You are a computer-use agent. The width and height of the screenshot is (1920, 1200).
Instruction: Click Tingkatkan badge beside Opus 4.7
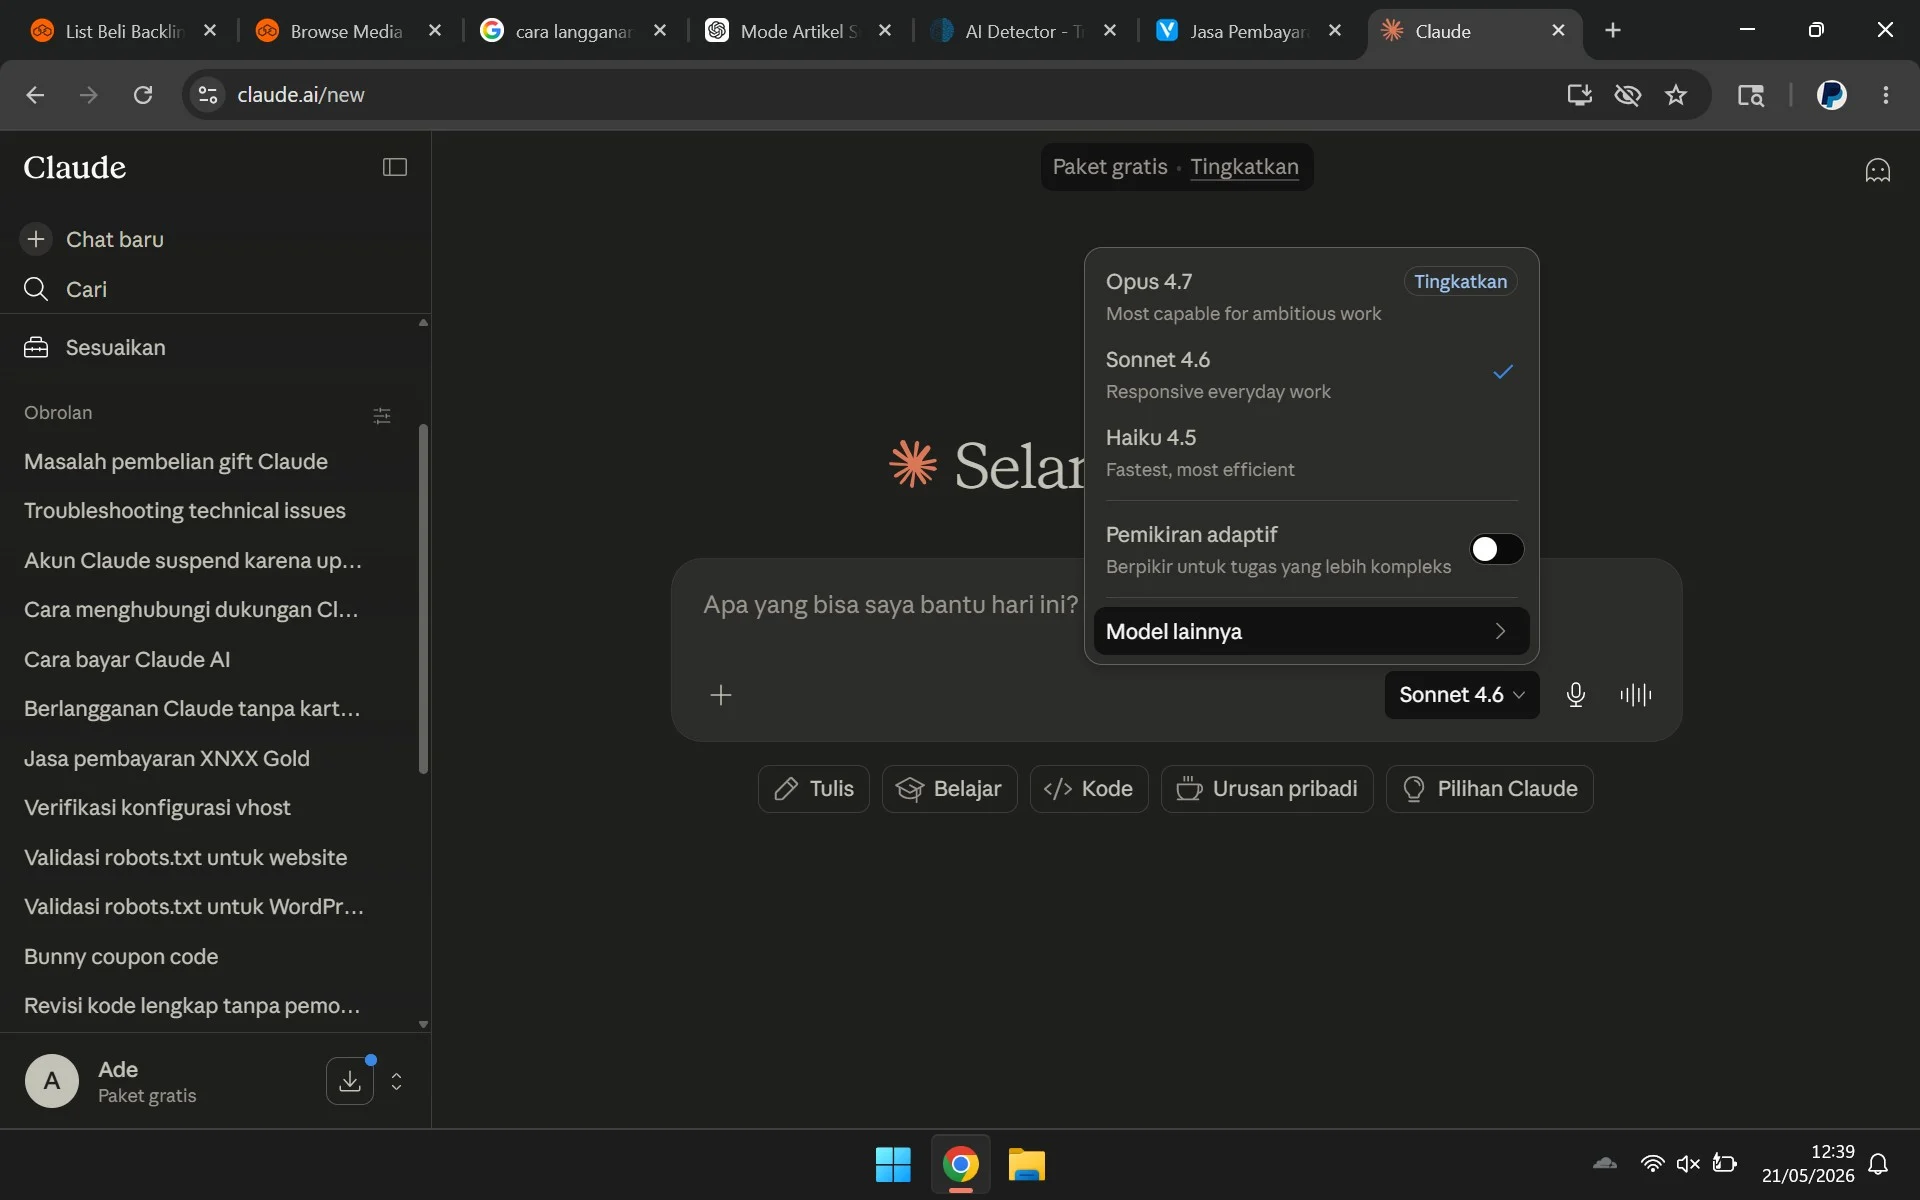click(1460, 282)
